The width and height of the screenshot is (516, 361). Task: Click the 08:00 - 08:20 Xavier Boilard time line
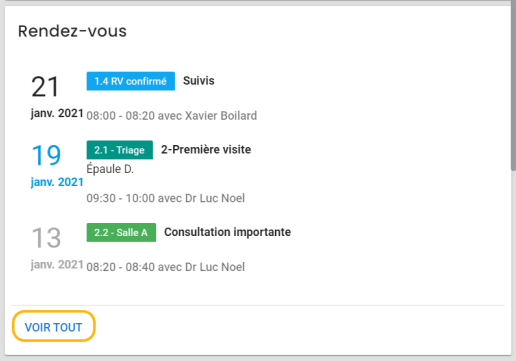[172, 116]
